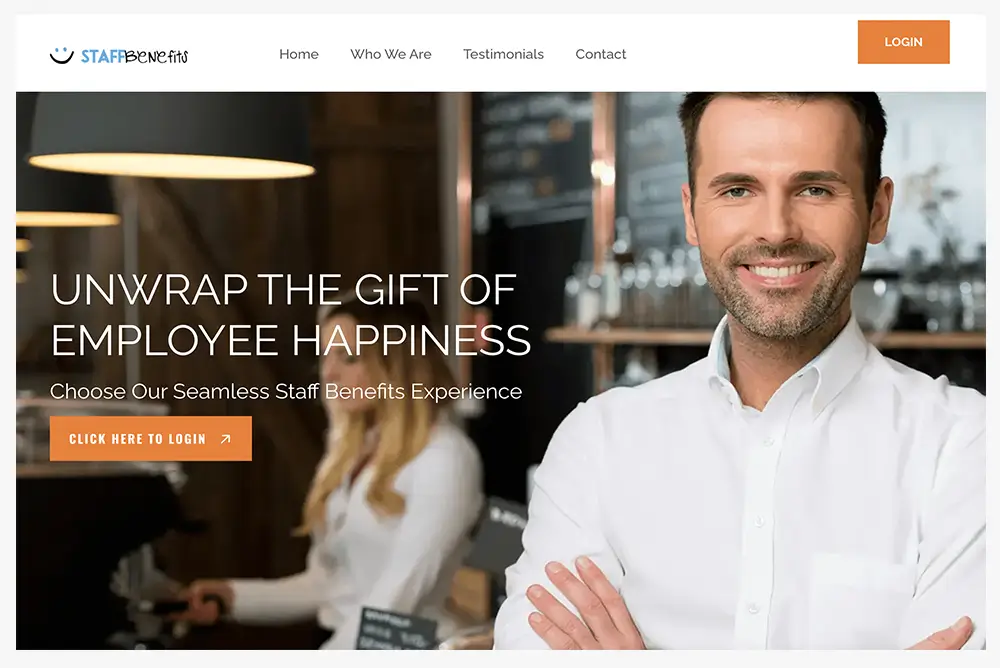Select Contact in the navigation bar
The width and height of the screenshot is (1000, 668).
coord(601,54)
